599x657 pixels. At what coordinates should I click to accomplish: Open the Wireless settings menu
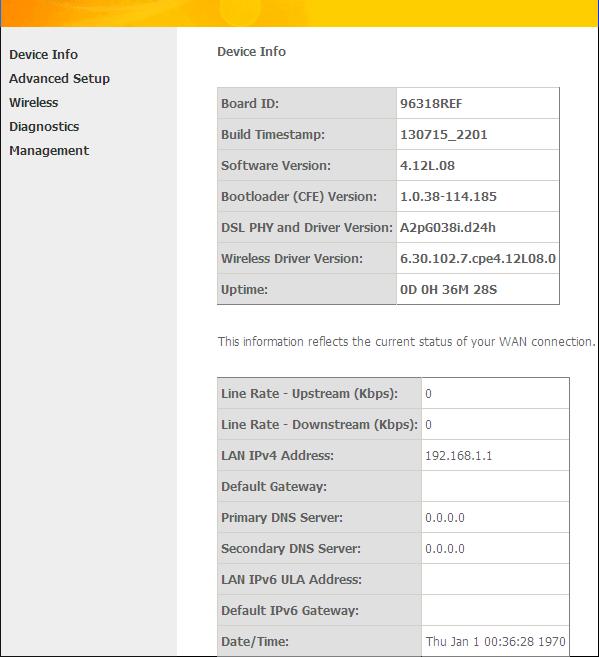[x=34, y=102]
